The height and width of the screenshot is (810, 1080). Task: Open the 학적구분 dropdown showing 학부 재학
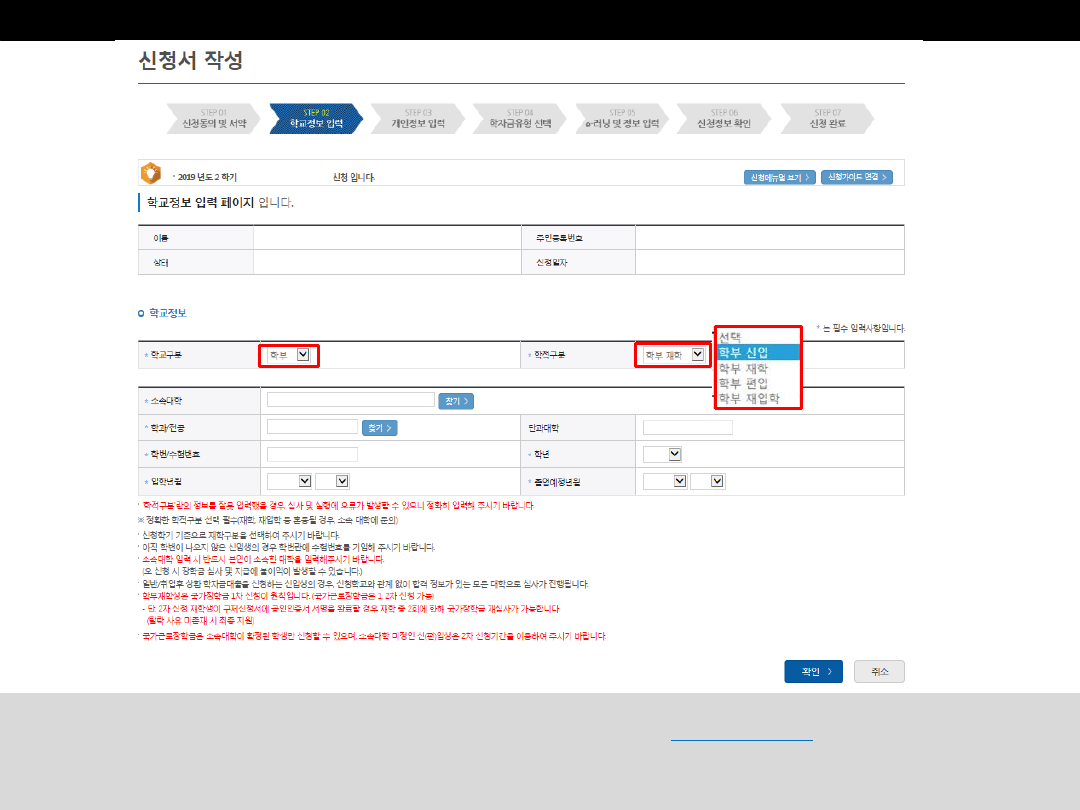674,355
